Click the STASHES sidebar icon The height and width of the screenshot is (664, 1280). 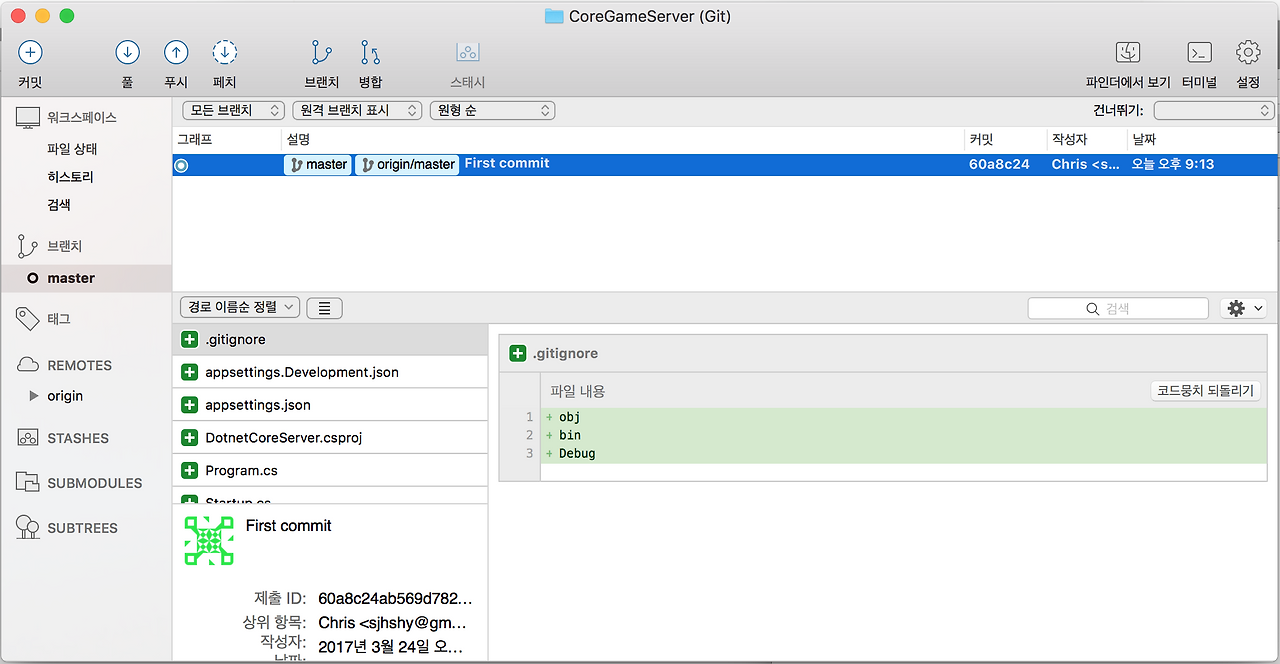click(28, 438)
